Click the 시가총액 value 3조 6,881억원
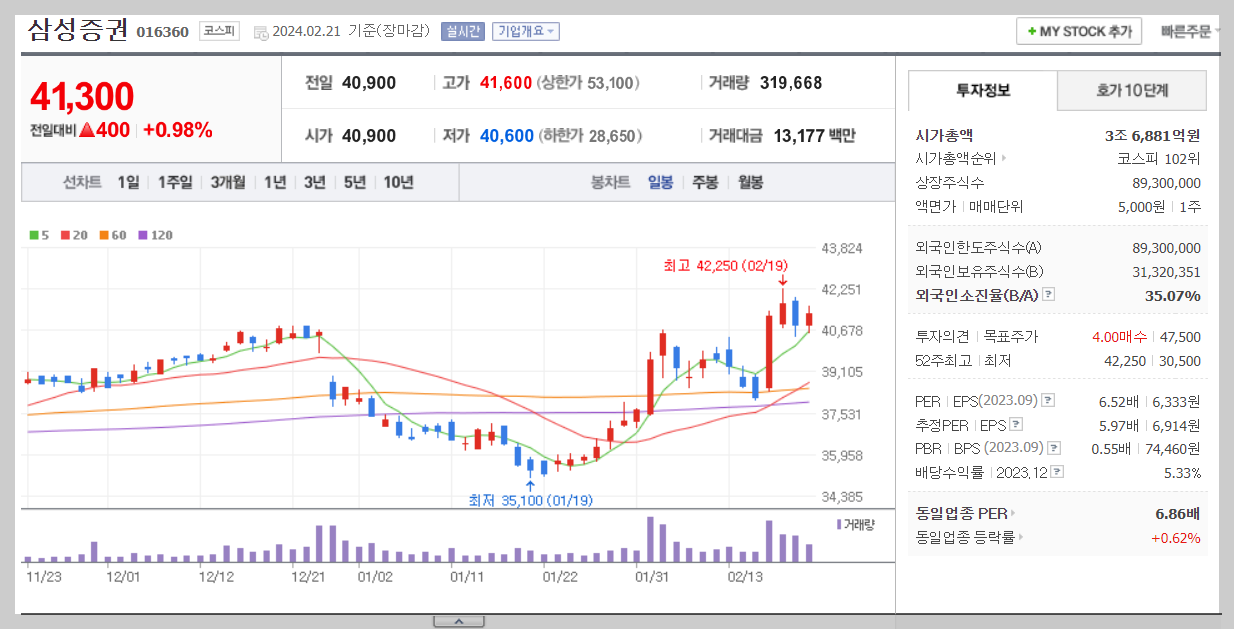 click(1152, 135)
